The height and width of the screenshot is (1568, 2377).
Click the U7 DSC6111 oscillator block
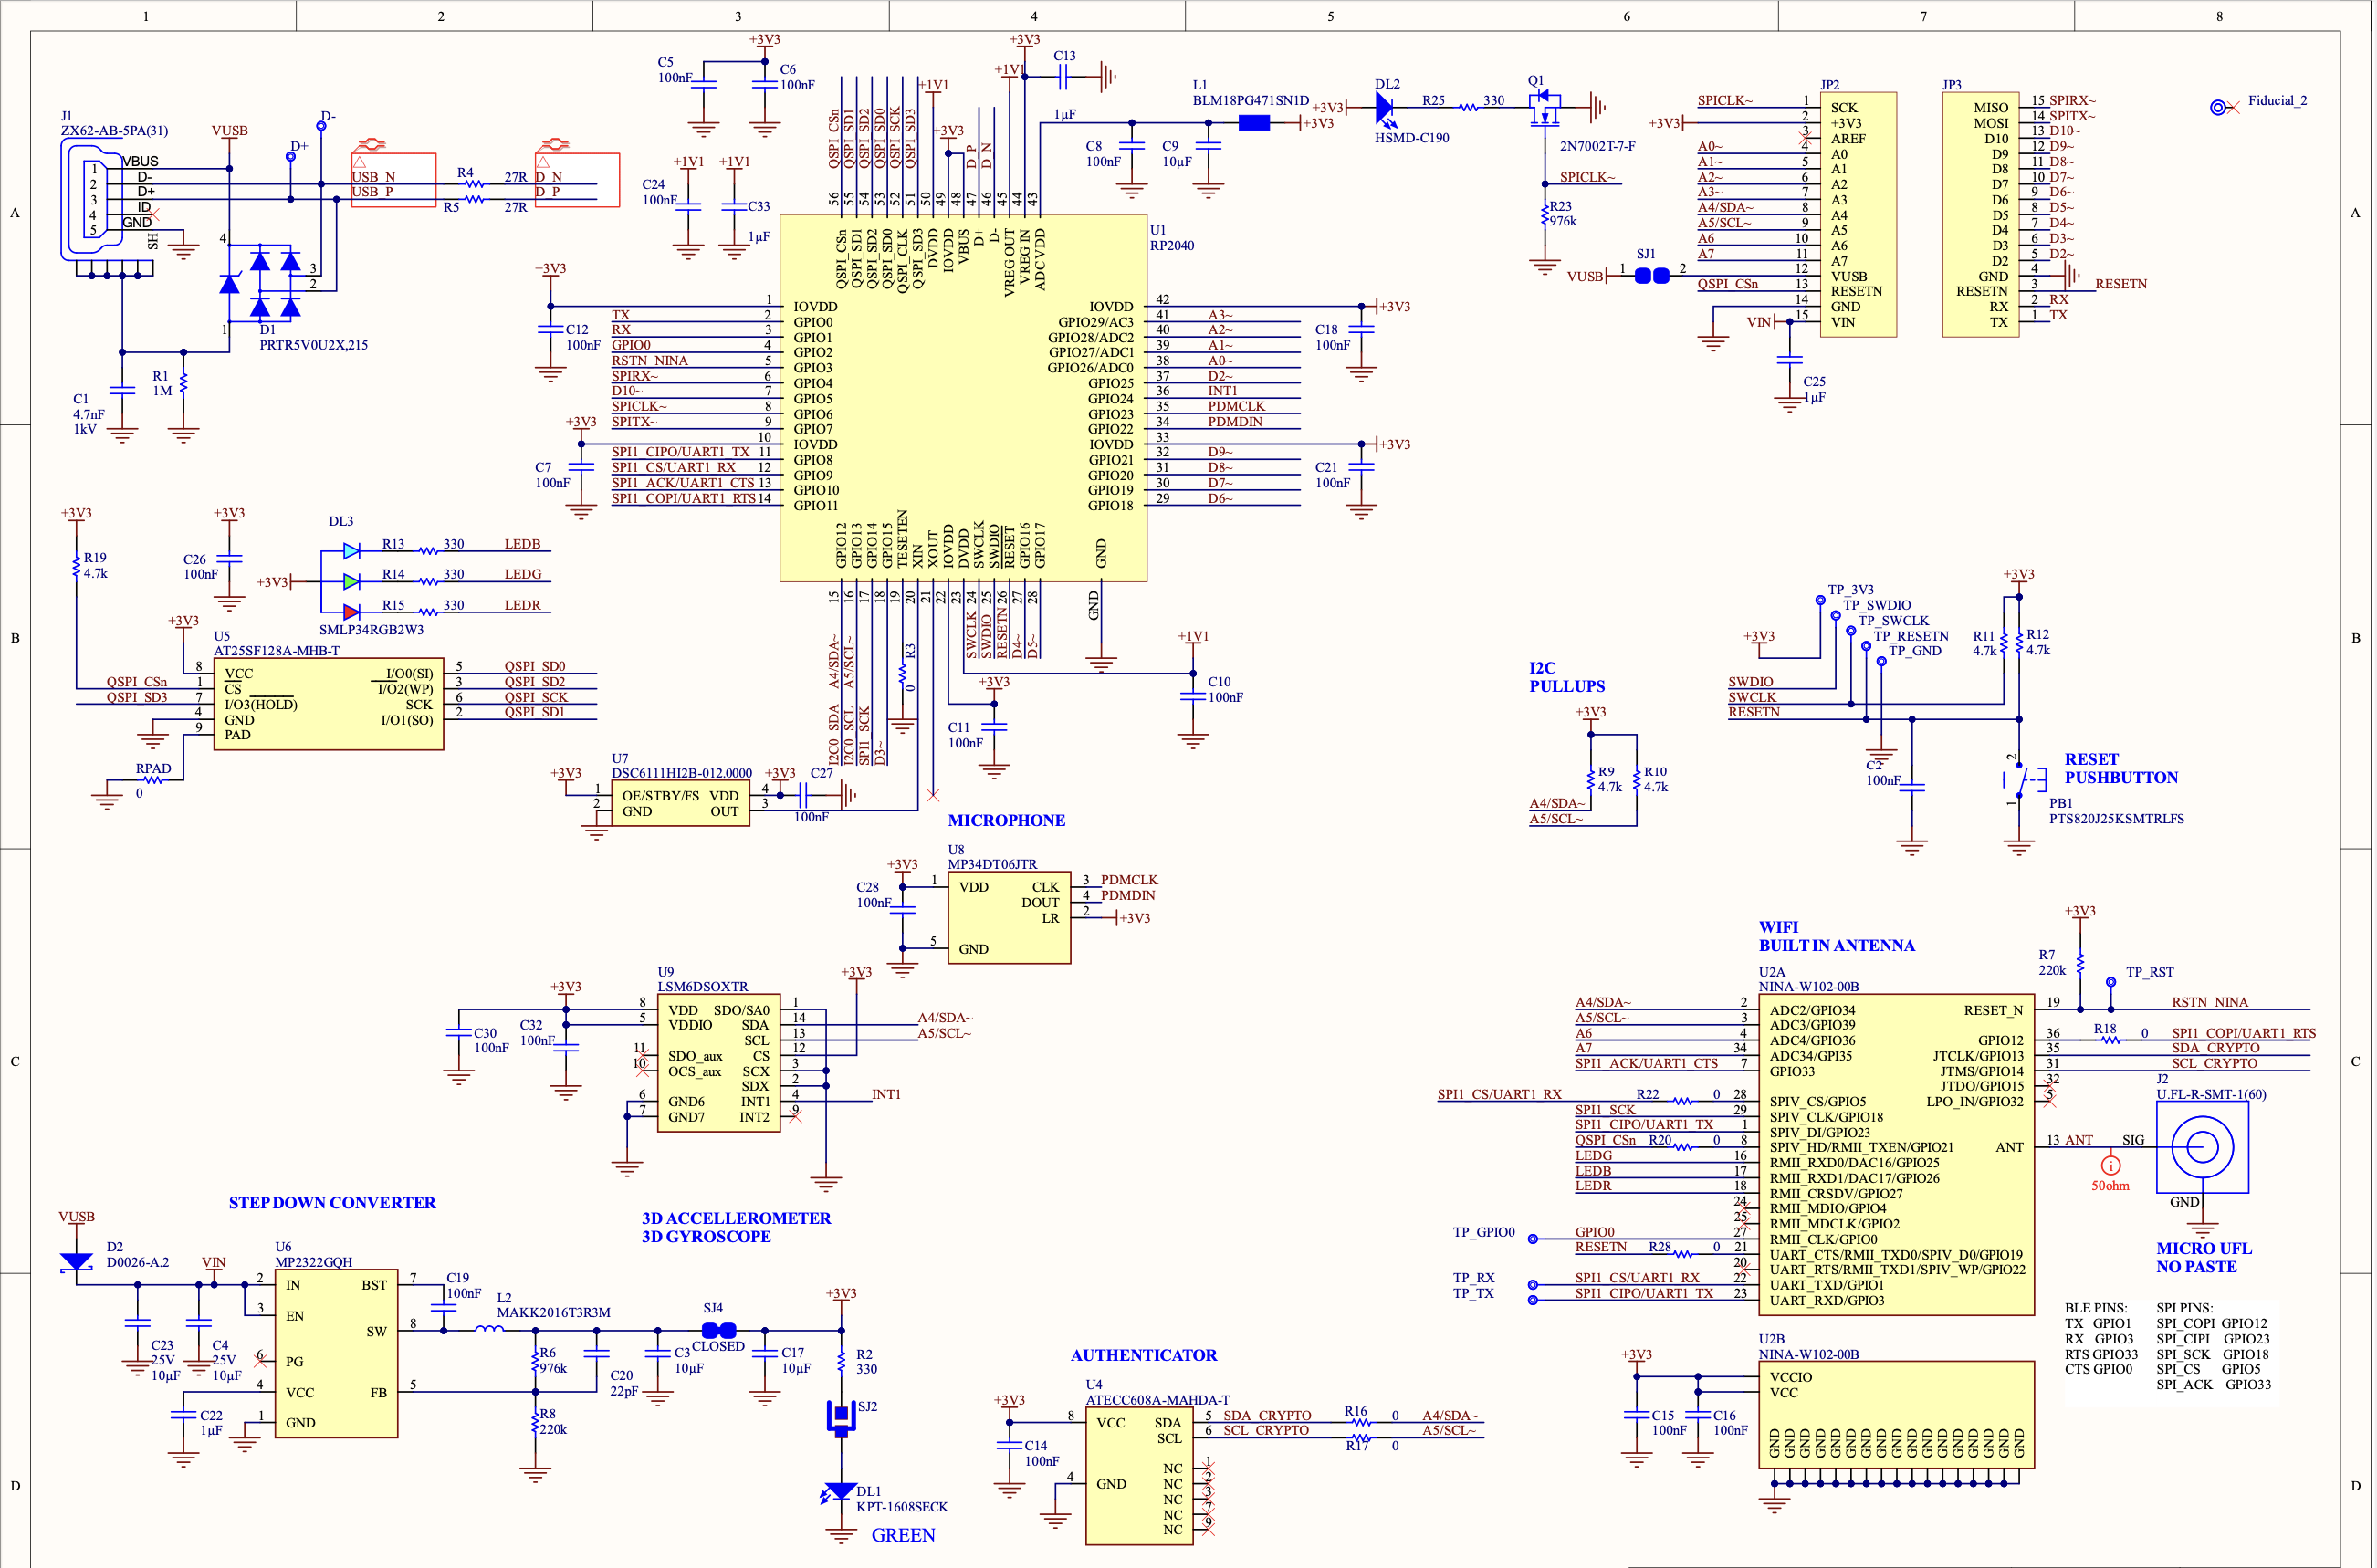coord(681,804)
